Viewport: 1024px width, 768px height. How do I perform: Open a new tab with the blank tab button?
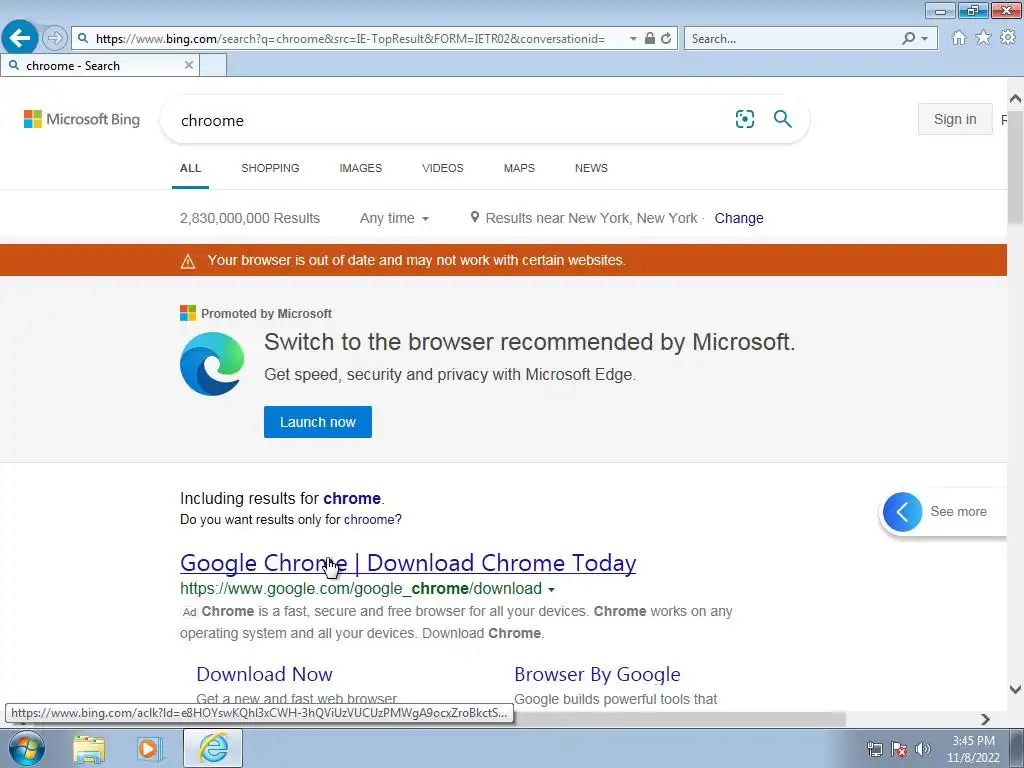(213, 65)
